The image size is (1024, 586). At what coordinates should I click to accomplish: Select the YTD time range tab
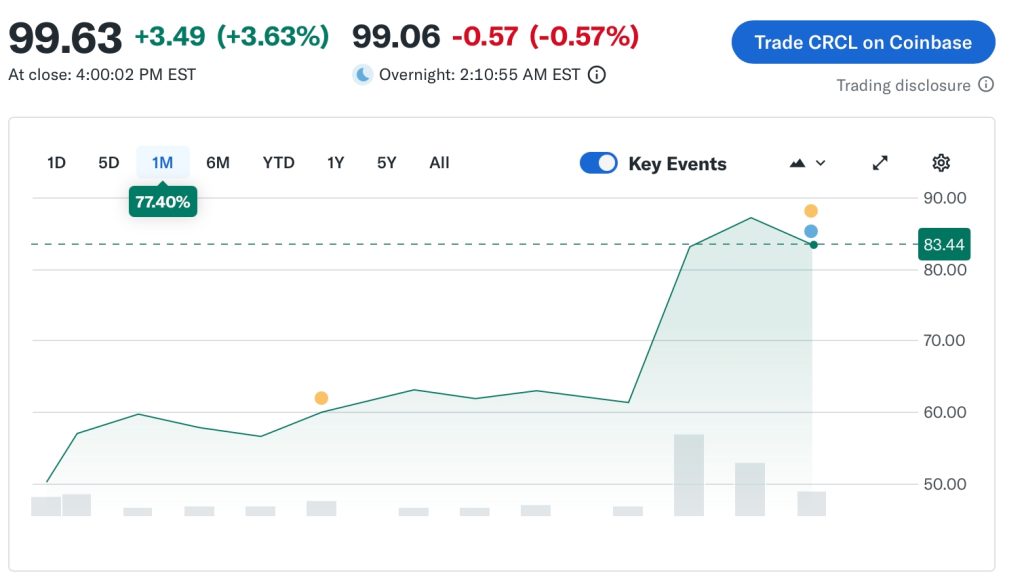click(278, 162)
